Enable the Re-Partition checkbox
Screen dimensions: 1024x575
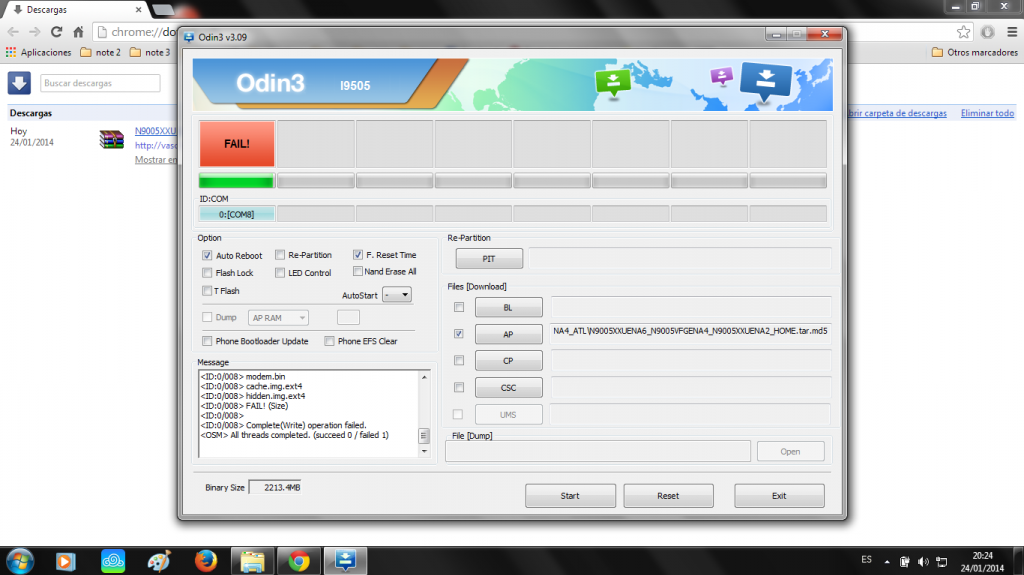point(280,255)
